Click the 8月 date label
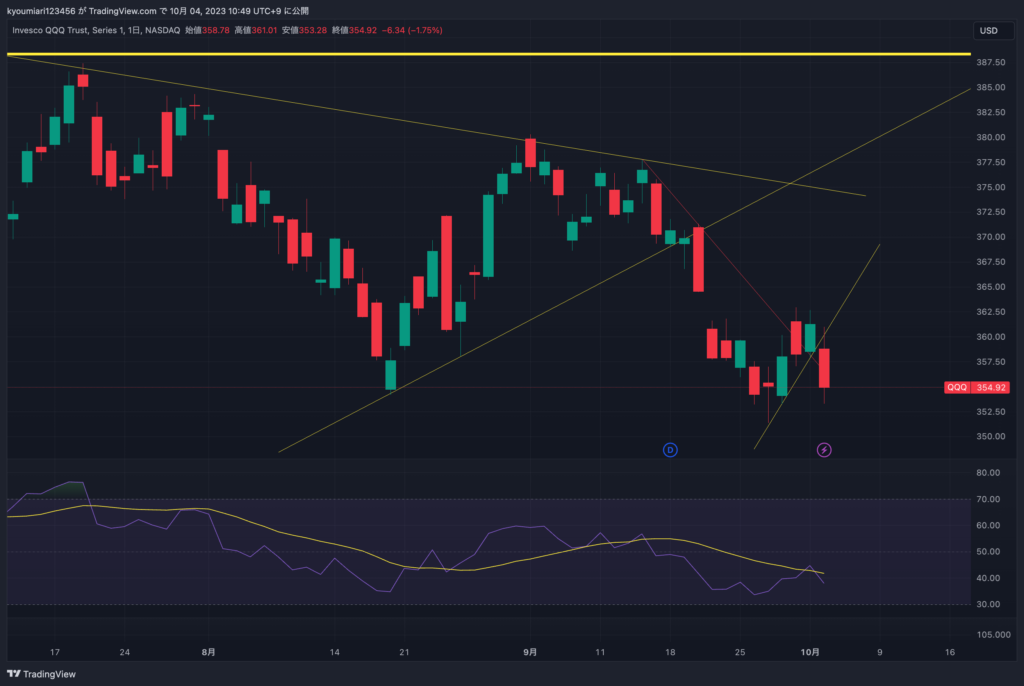The image size is (1024, 686). click(x=208, y=652)
